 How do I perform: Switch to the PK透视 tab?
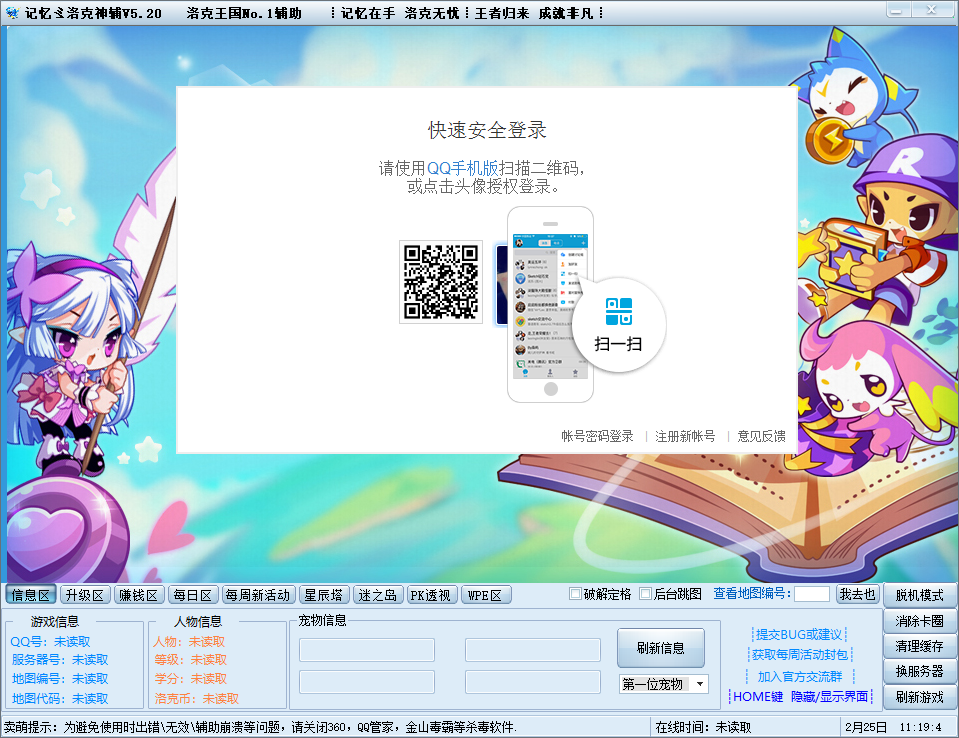431,594
